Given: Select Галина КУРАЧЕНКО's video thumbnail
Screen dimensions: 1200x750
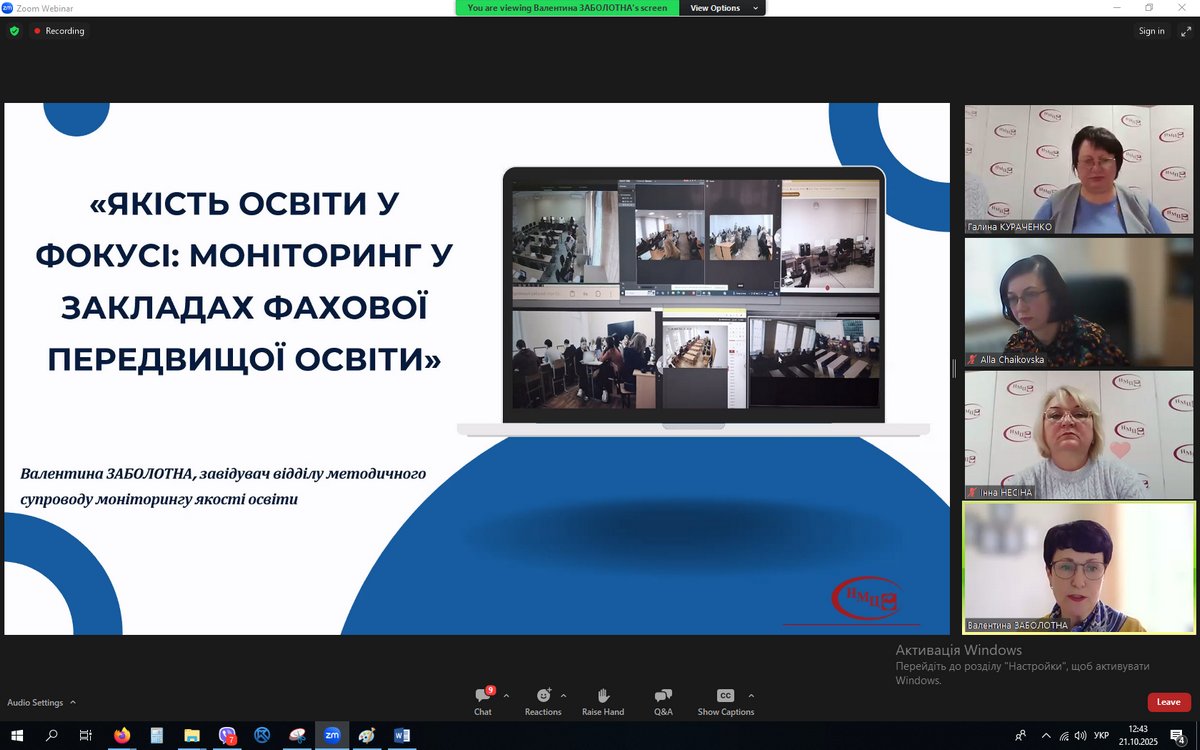Looking at the screenshot, I should tap(1078, 169).
